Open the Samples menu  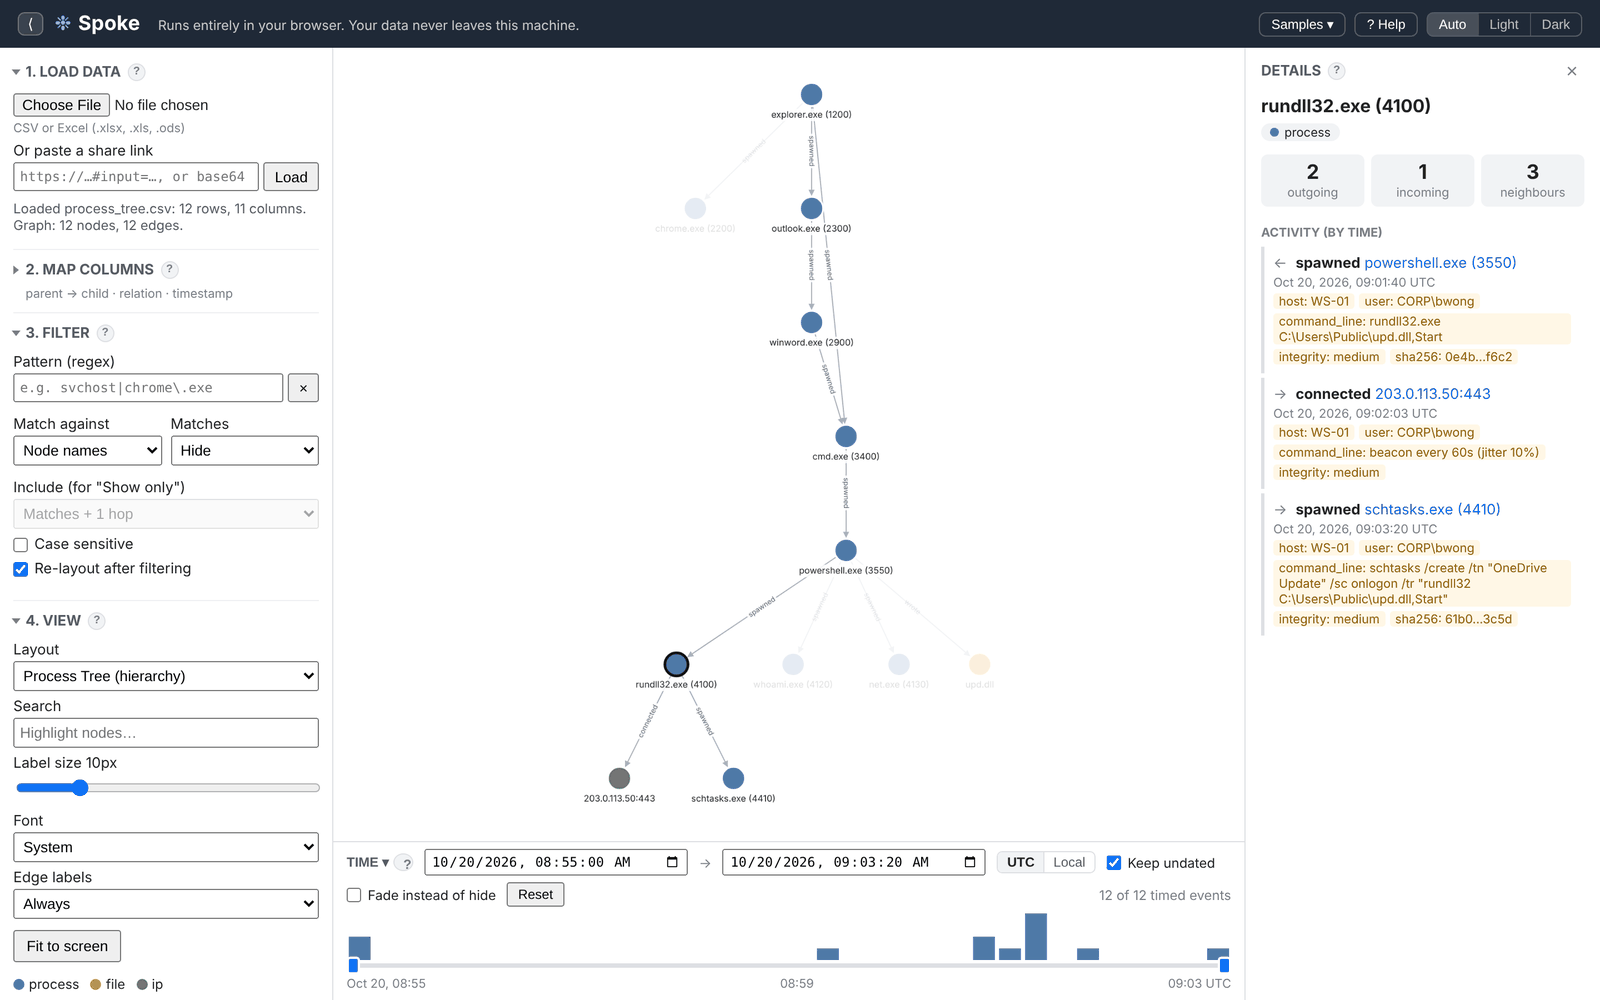pos(1302,24)
